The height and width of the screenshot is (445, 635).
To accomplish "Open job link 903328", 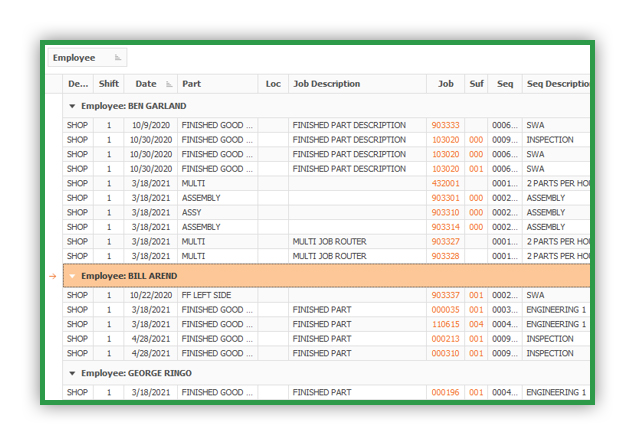I will point(445,256).
